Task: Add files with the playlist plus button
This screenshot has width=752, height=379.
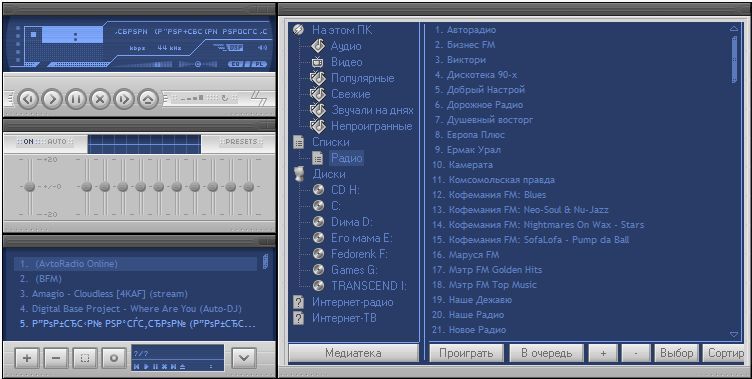Action: click(27, 358)
